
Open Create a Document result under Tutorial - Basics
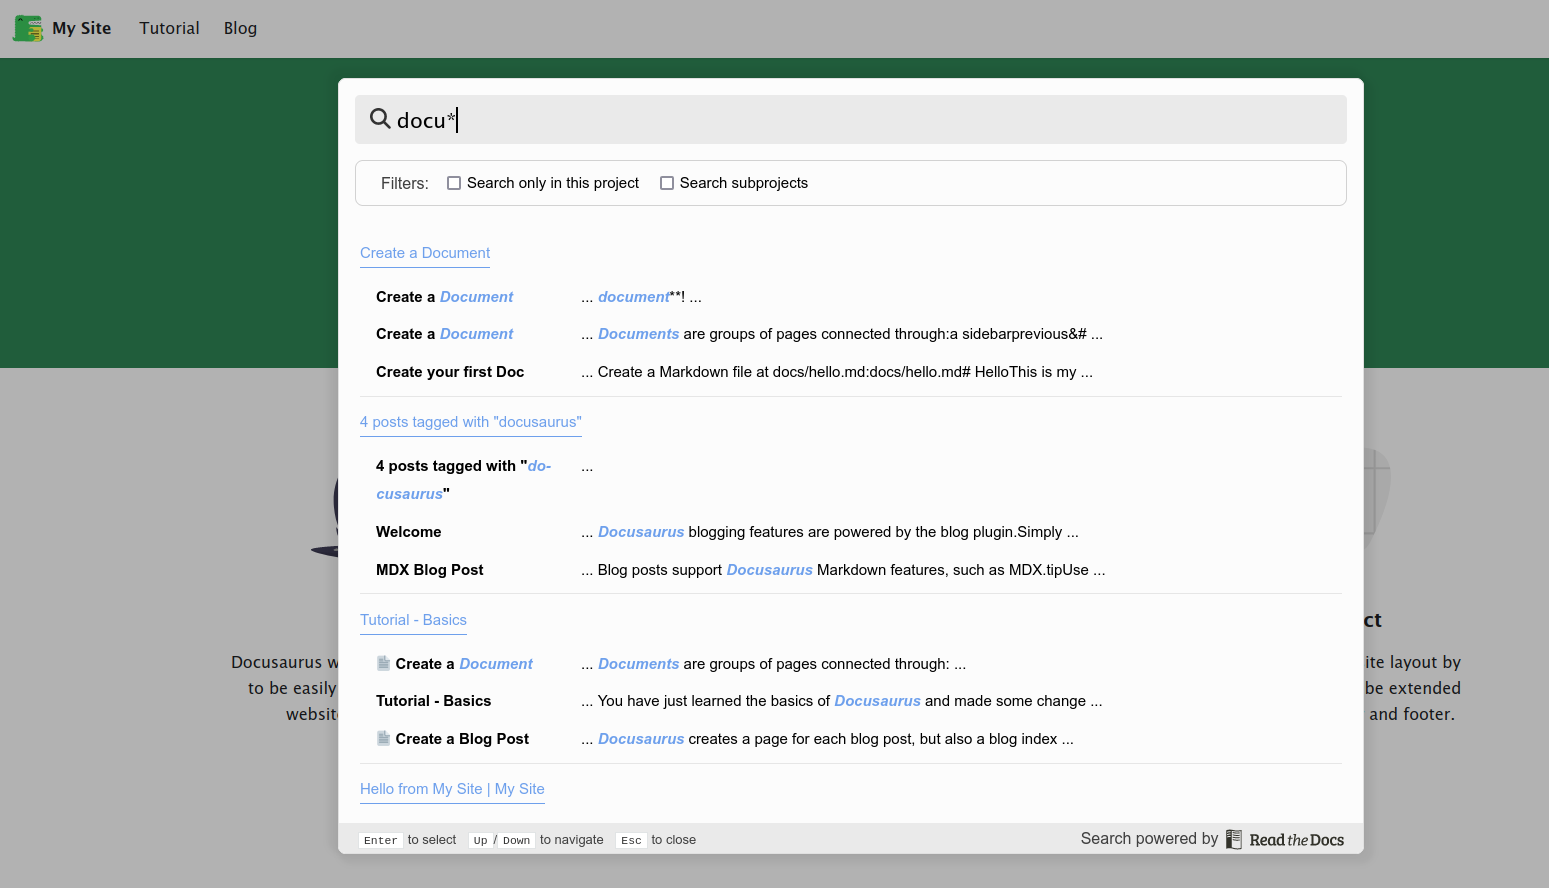click(851, 664)
